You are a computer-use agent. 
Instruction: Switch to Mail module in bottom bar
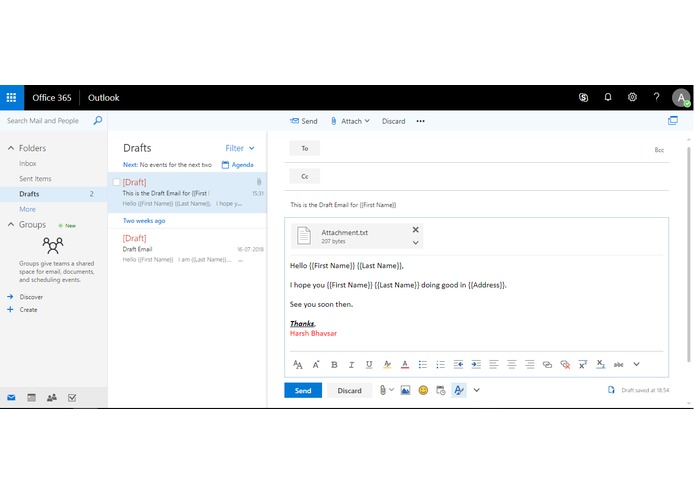point(11,397)
